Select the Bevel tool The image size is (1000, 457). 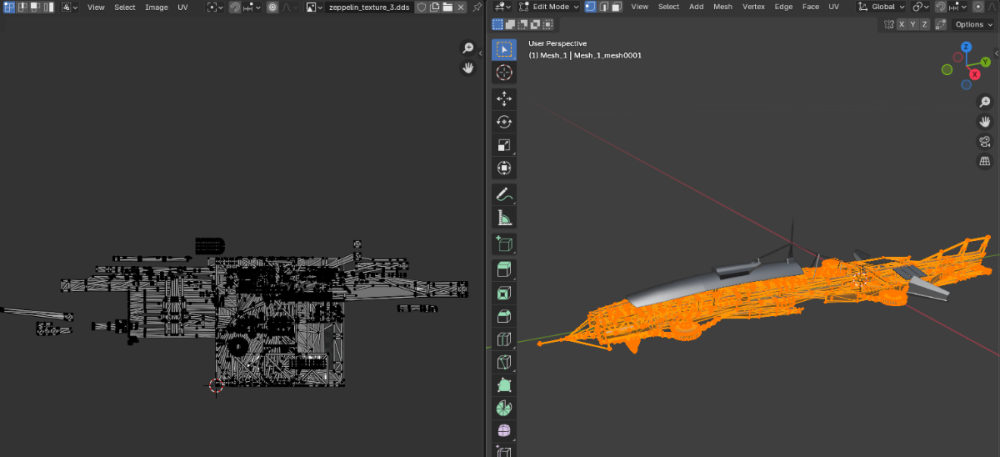coord(504,316)
